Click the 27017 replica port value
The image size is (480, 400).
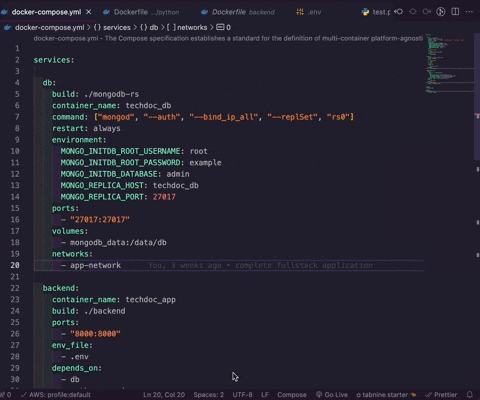pos(164,197)
